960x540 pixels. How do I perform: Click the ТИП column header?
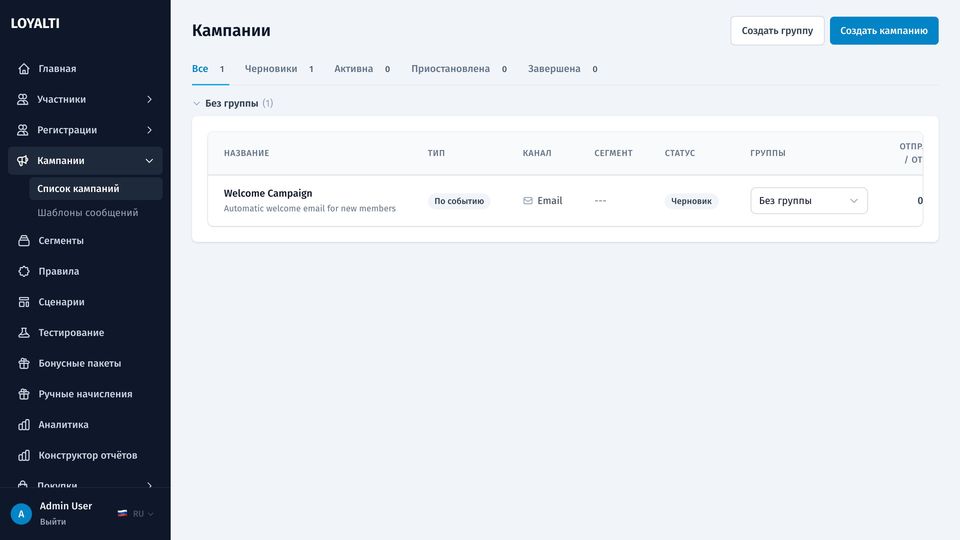pos(436,153)
